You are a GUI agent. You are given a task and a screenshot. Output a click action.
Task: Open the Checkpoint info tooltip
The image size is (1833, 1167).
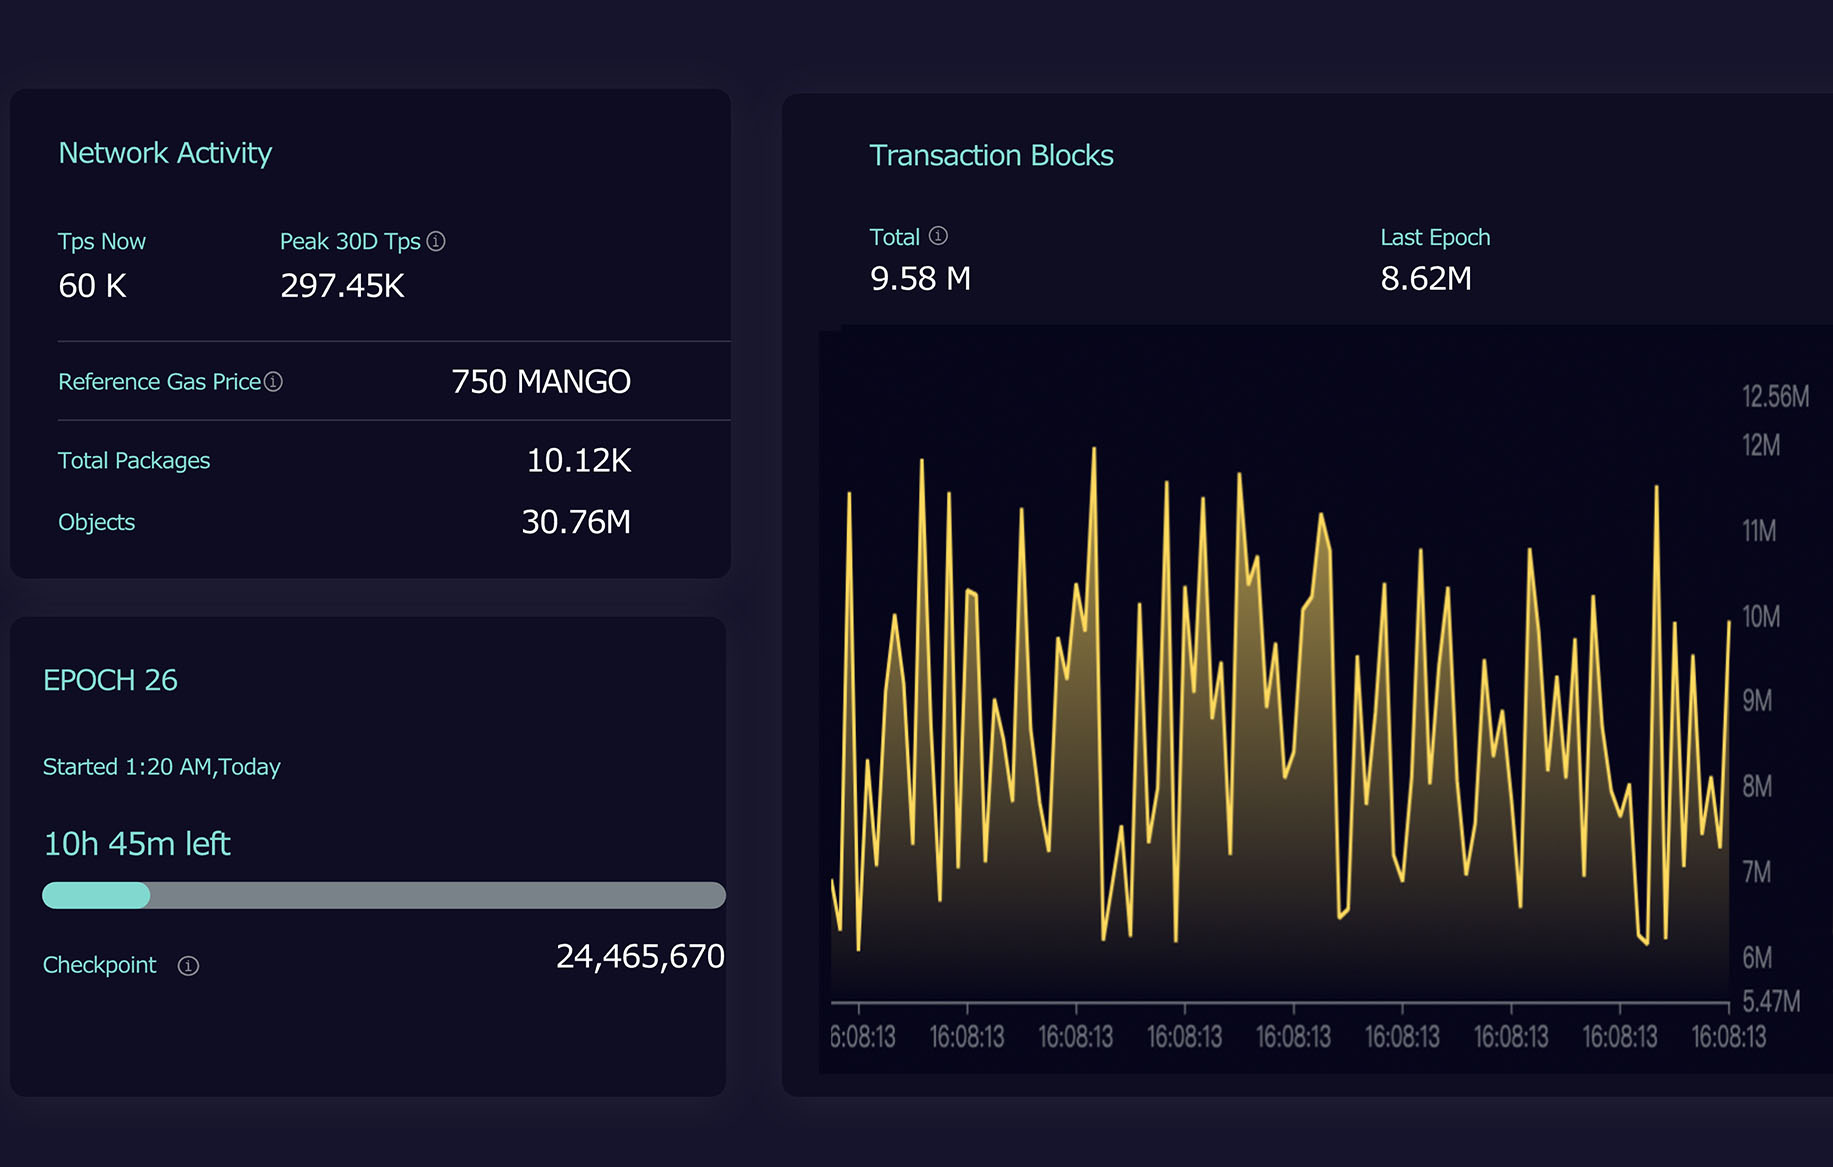point(188,965)
